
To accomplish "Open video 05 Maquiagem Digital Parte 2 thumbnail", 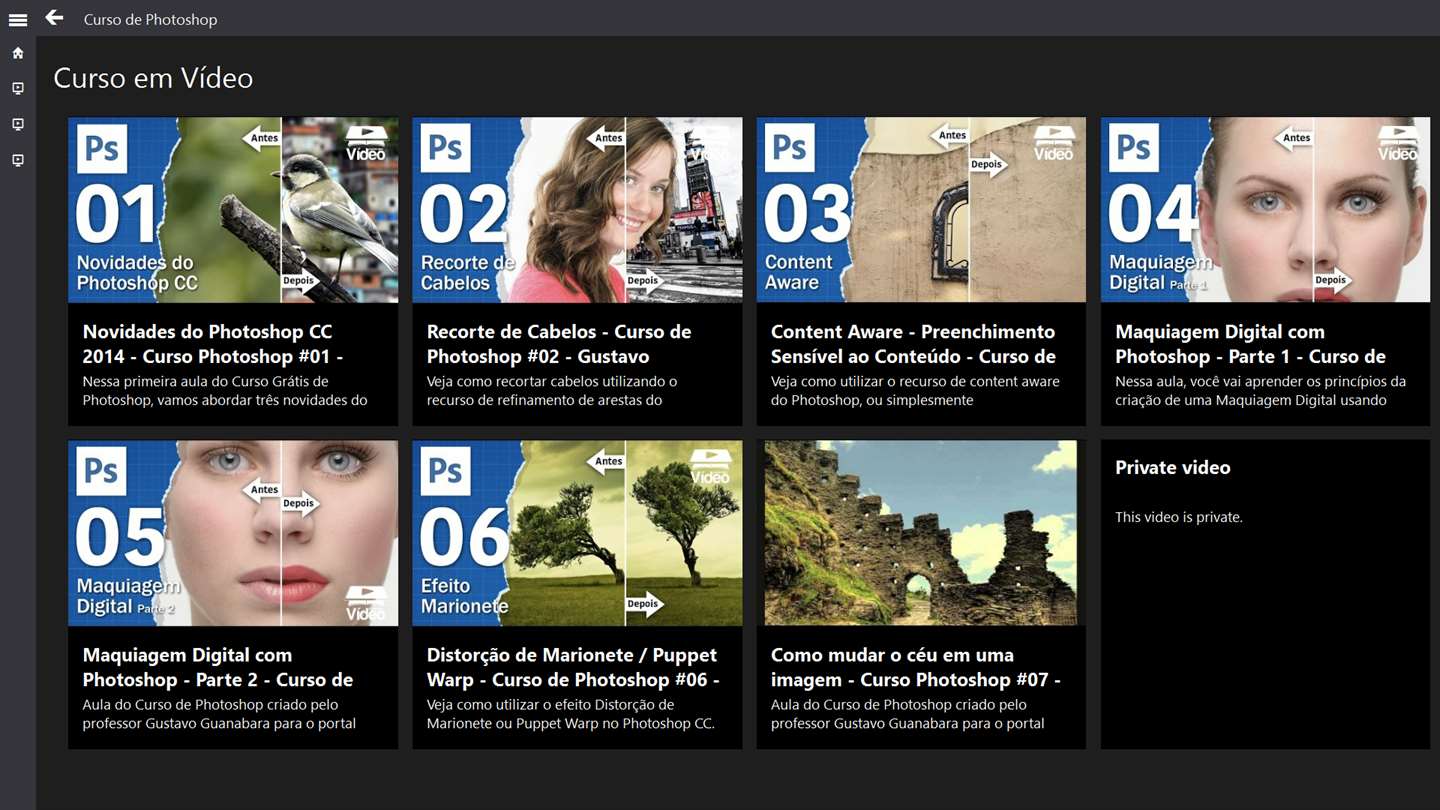I will (x=233, y=533).
